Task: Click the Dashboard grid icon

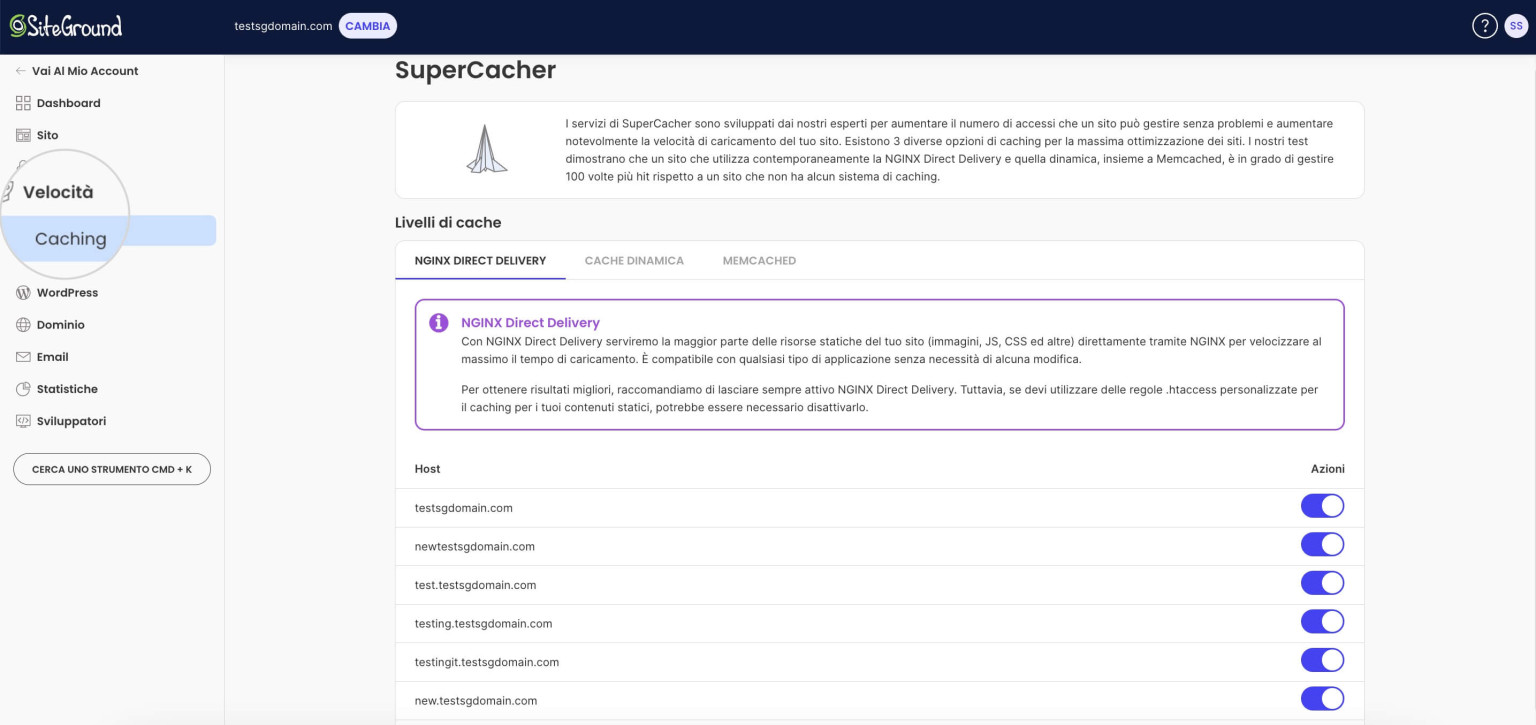Action: click(x=23, y=103)
